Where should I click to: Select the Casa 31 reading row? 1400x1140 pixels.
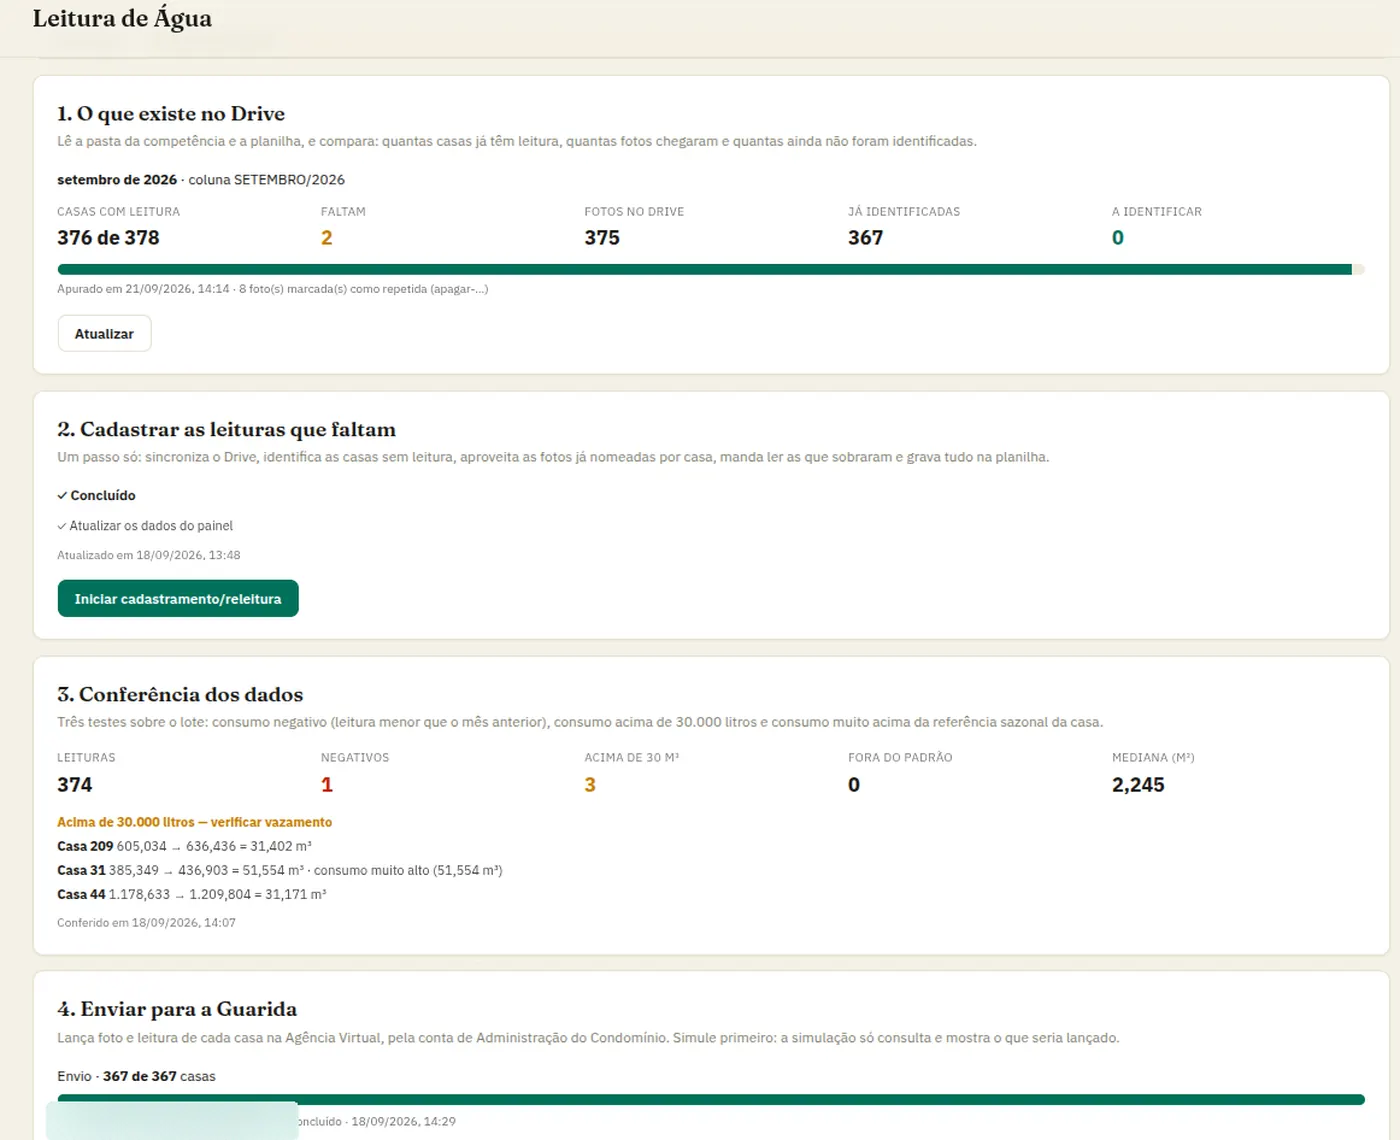point(280,871)
